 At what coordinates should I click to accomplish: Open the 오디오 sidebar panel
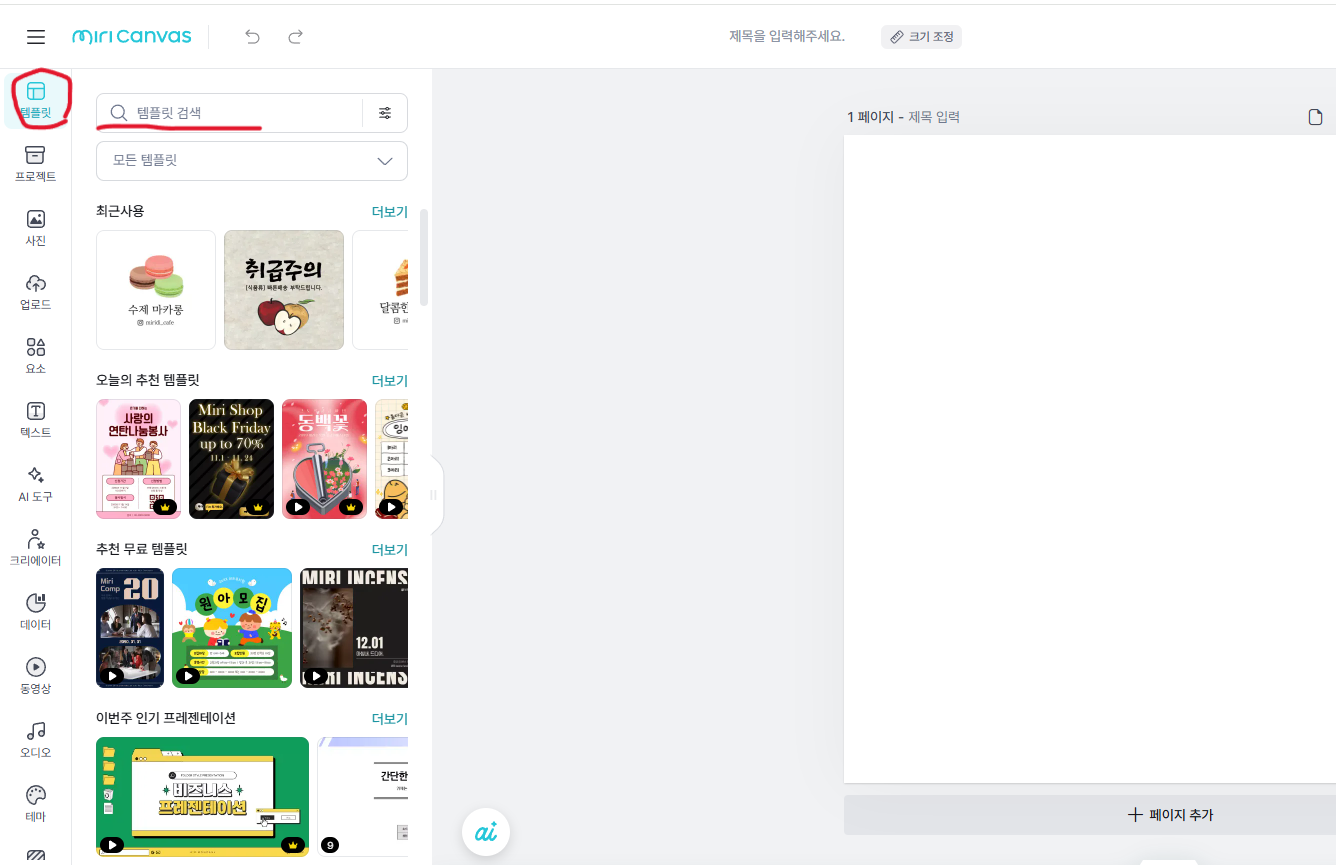[36, 740]
